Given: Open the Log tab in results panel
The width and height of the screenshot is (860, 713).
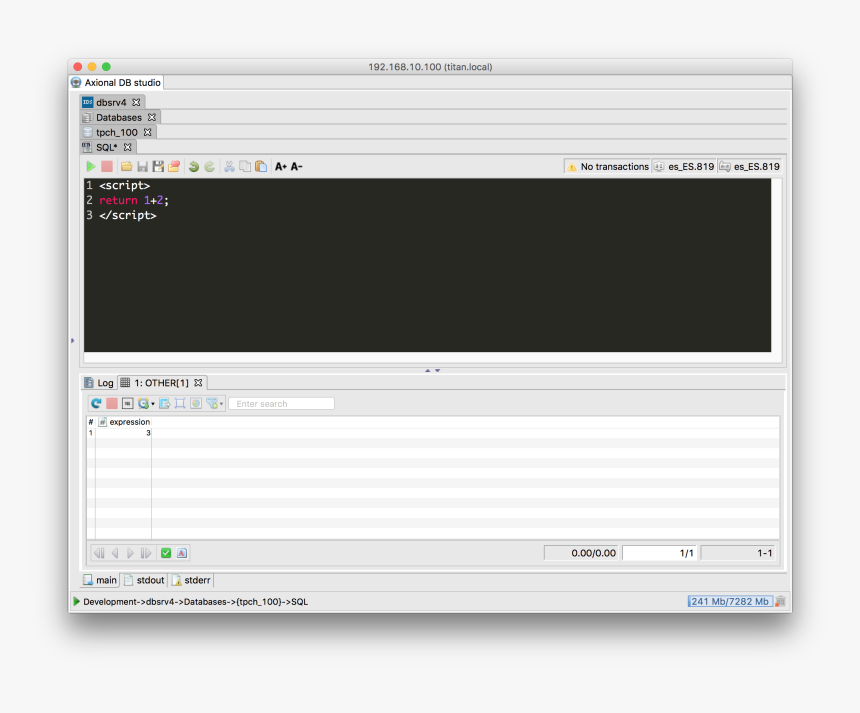Looking at the screenshot, I should [x=99, y=383].
